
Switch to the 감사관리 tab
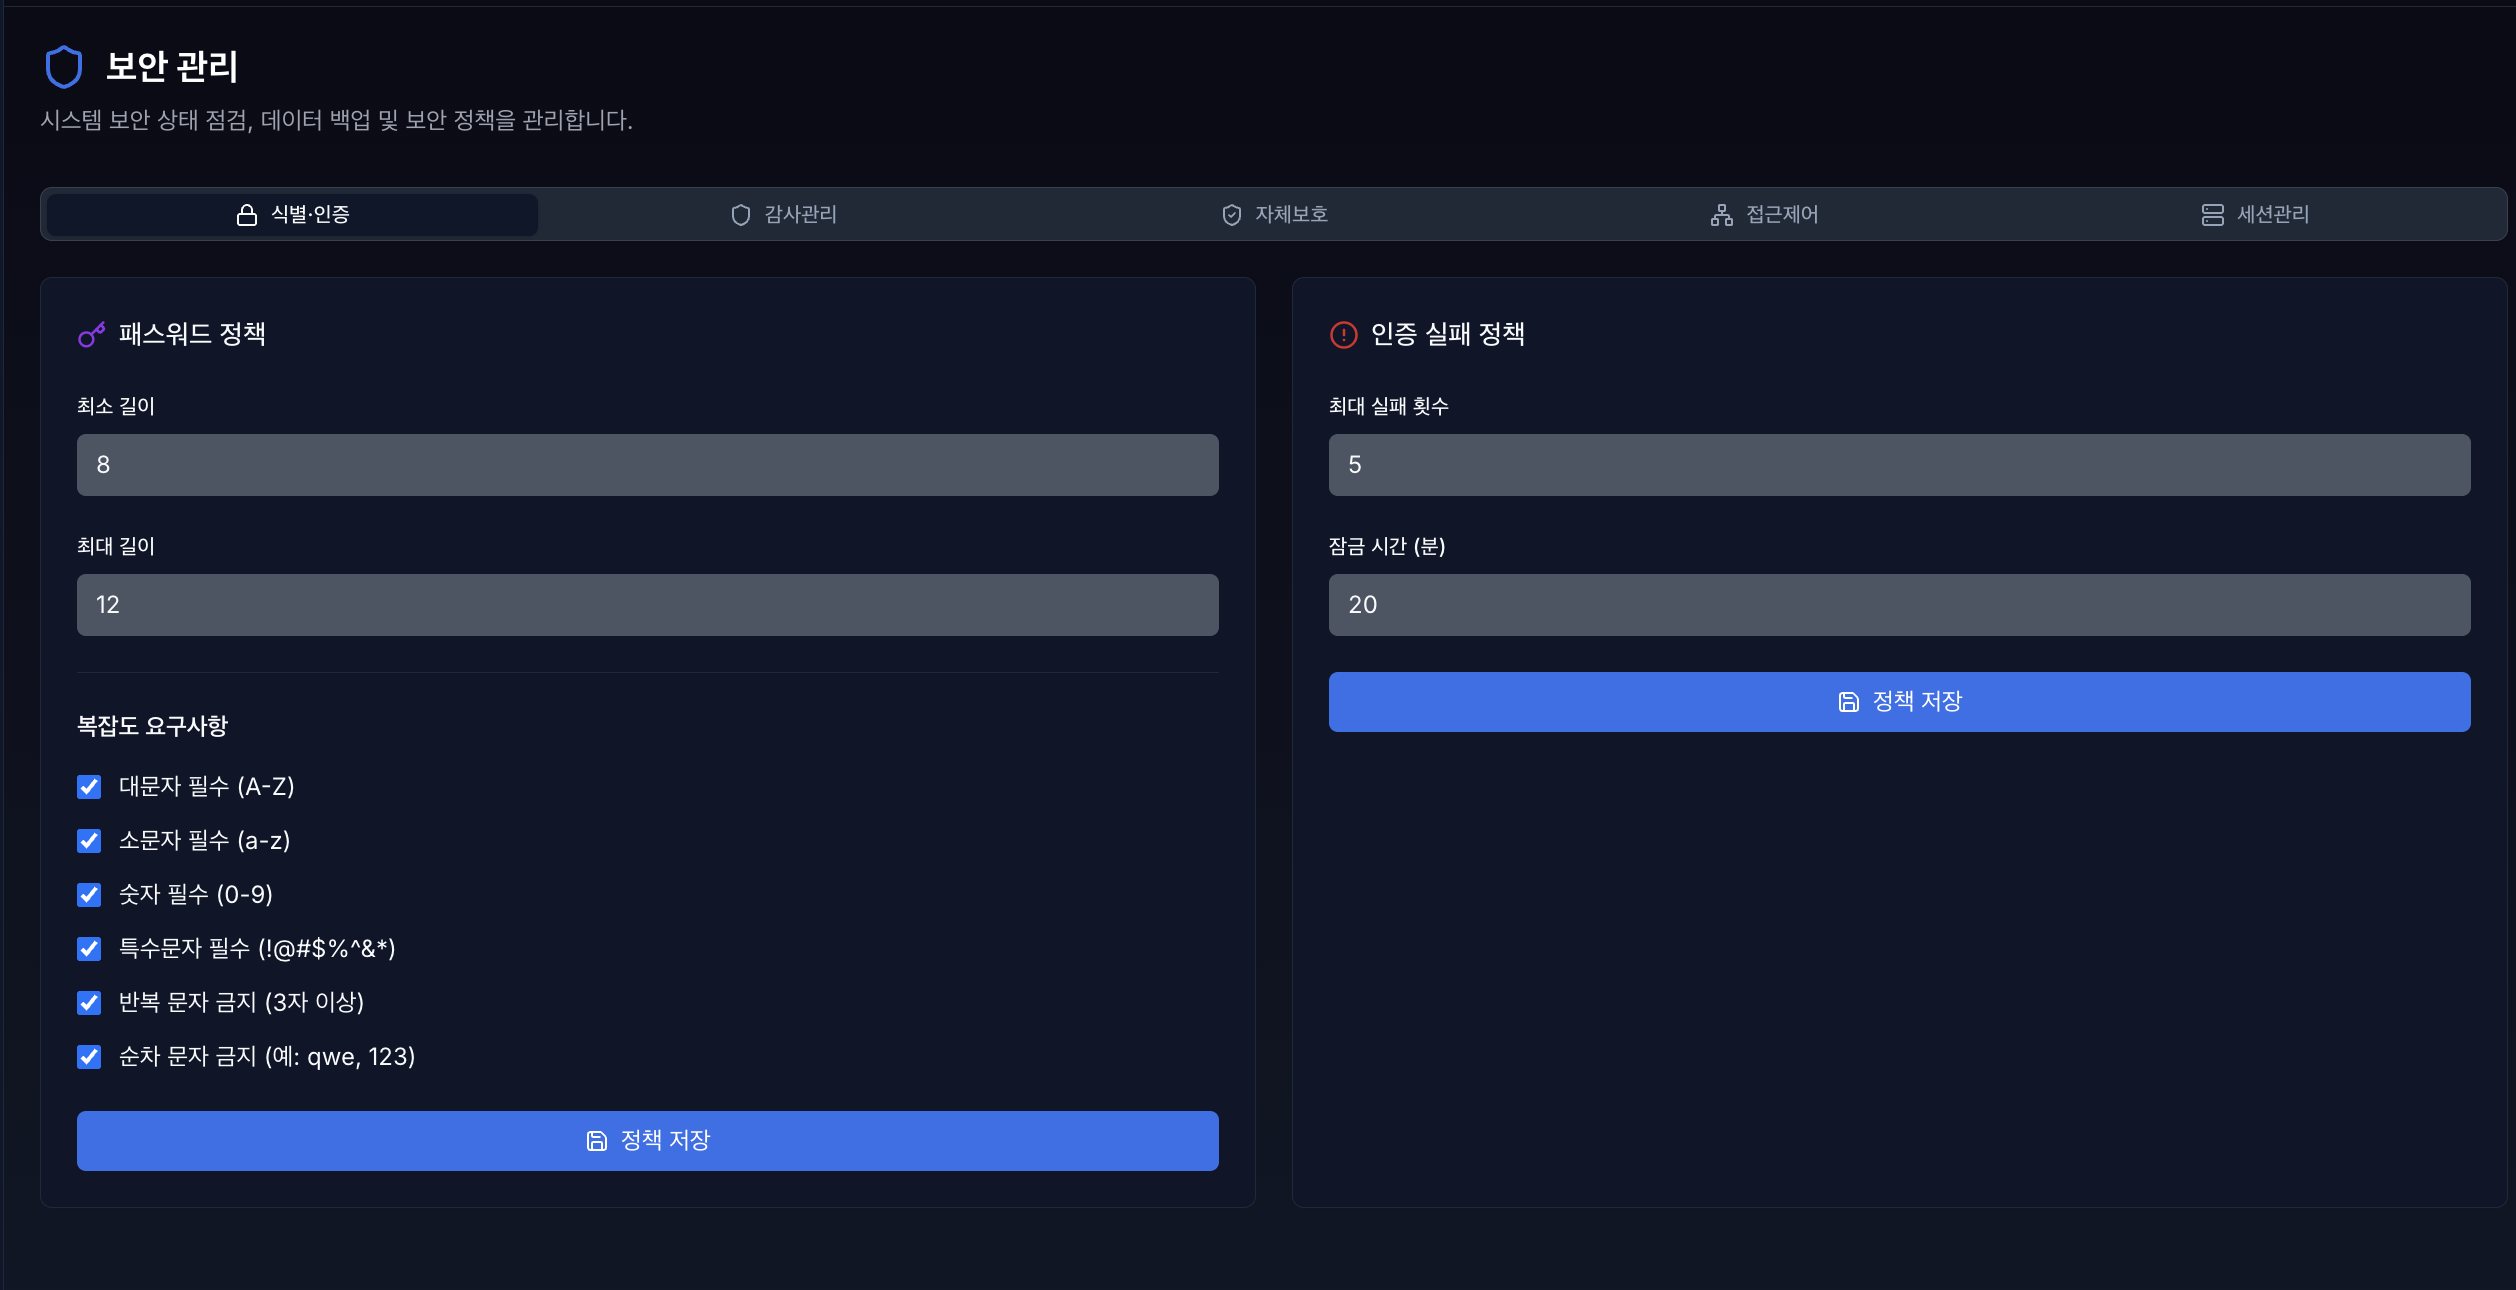(784, 215)
